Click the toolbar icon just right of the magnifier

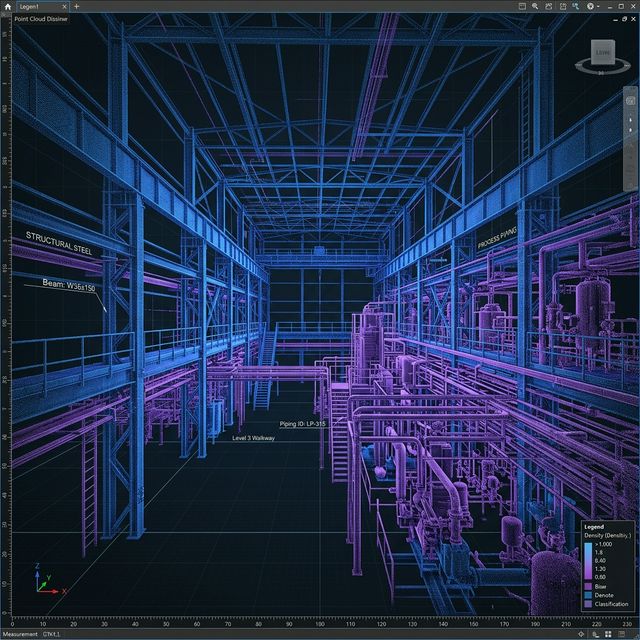click(x=549, y=6)
